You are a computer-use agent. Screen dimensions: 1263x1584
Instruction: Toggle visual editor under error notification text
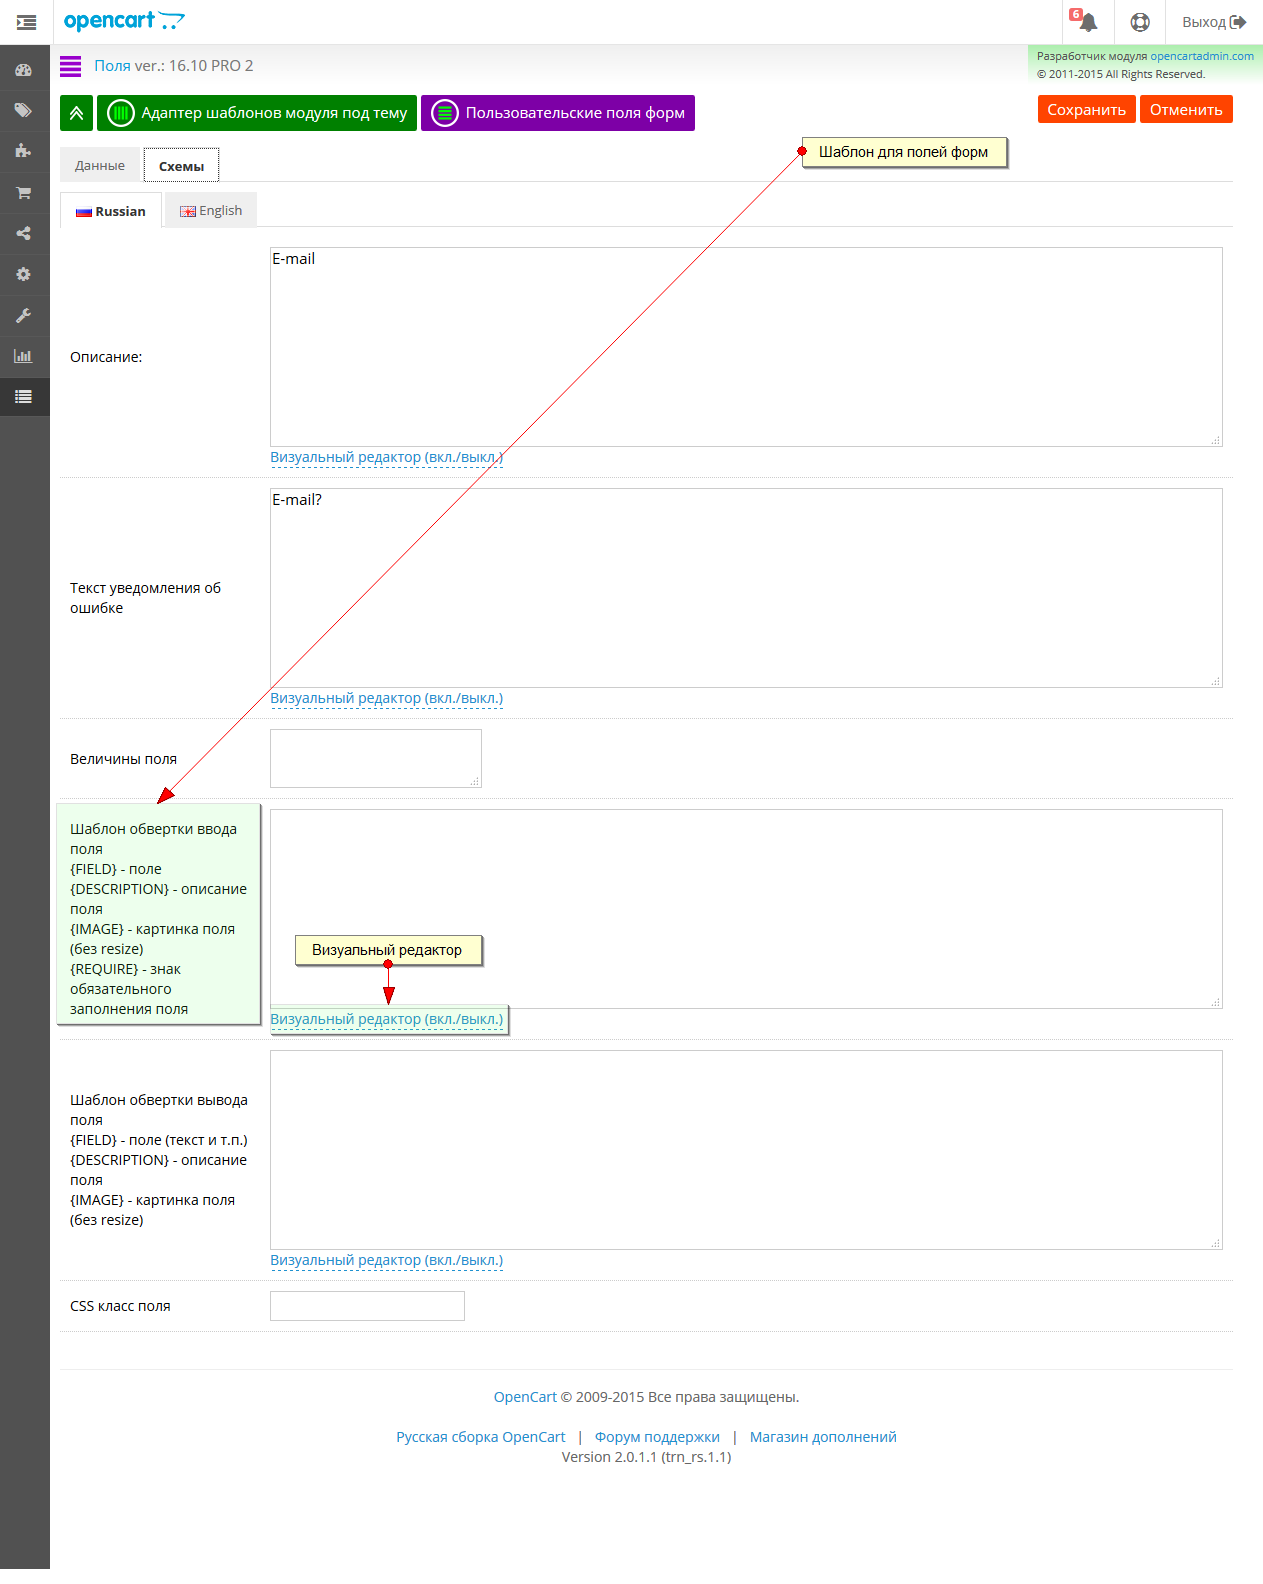point(387,698)
